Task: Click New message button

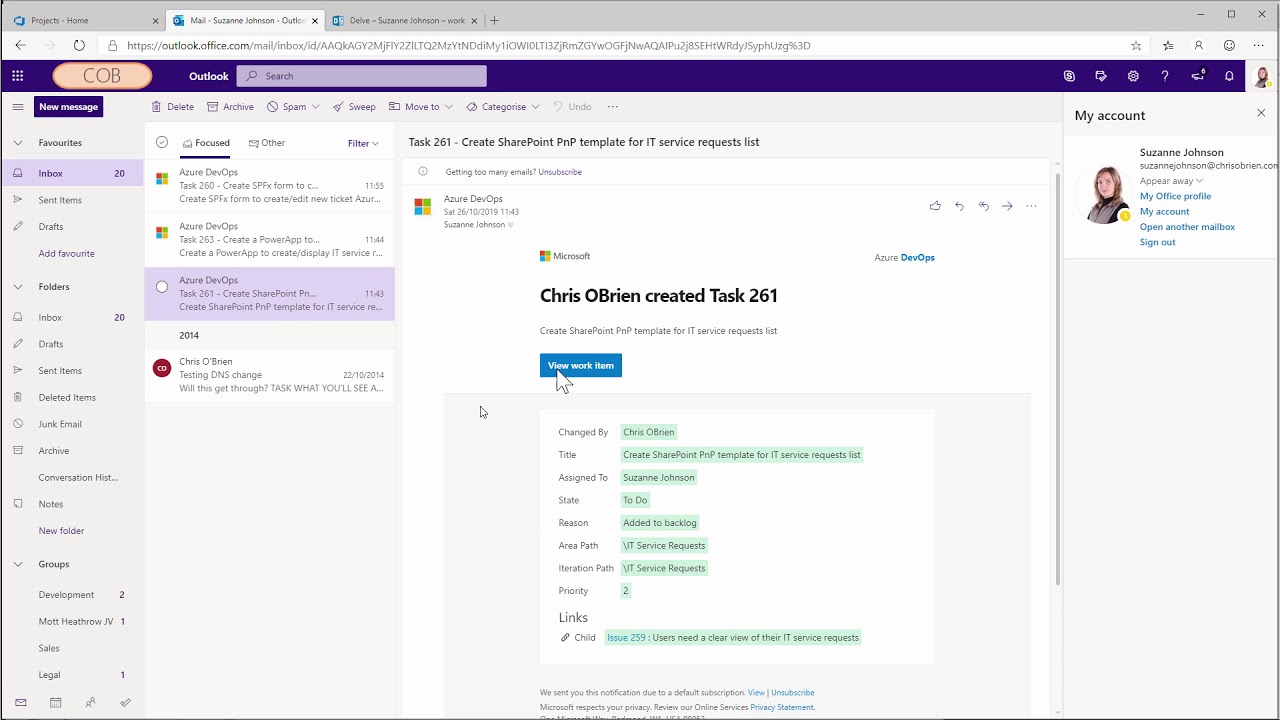Action: click(69, 107)
